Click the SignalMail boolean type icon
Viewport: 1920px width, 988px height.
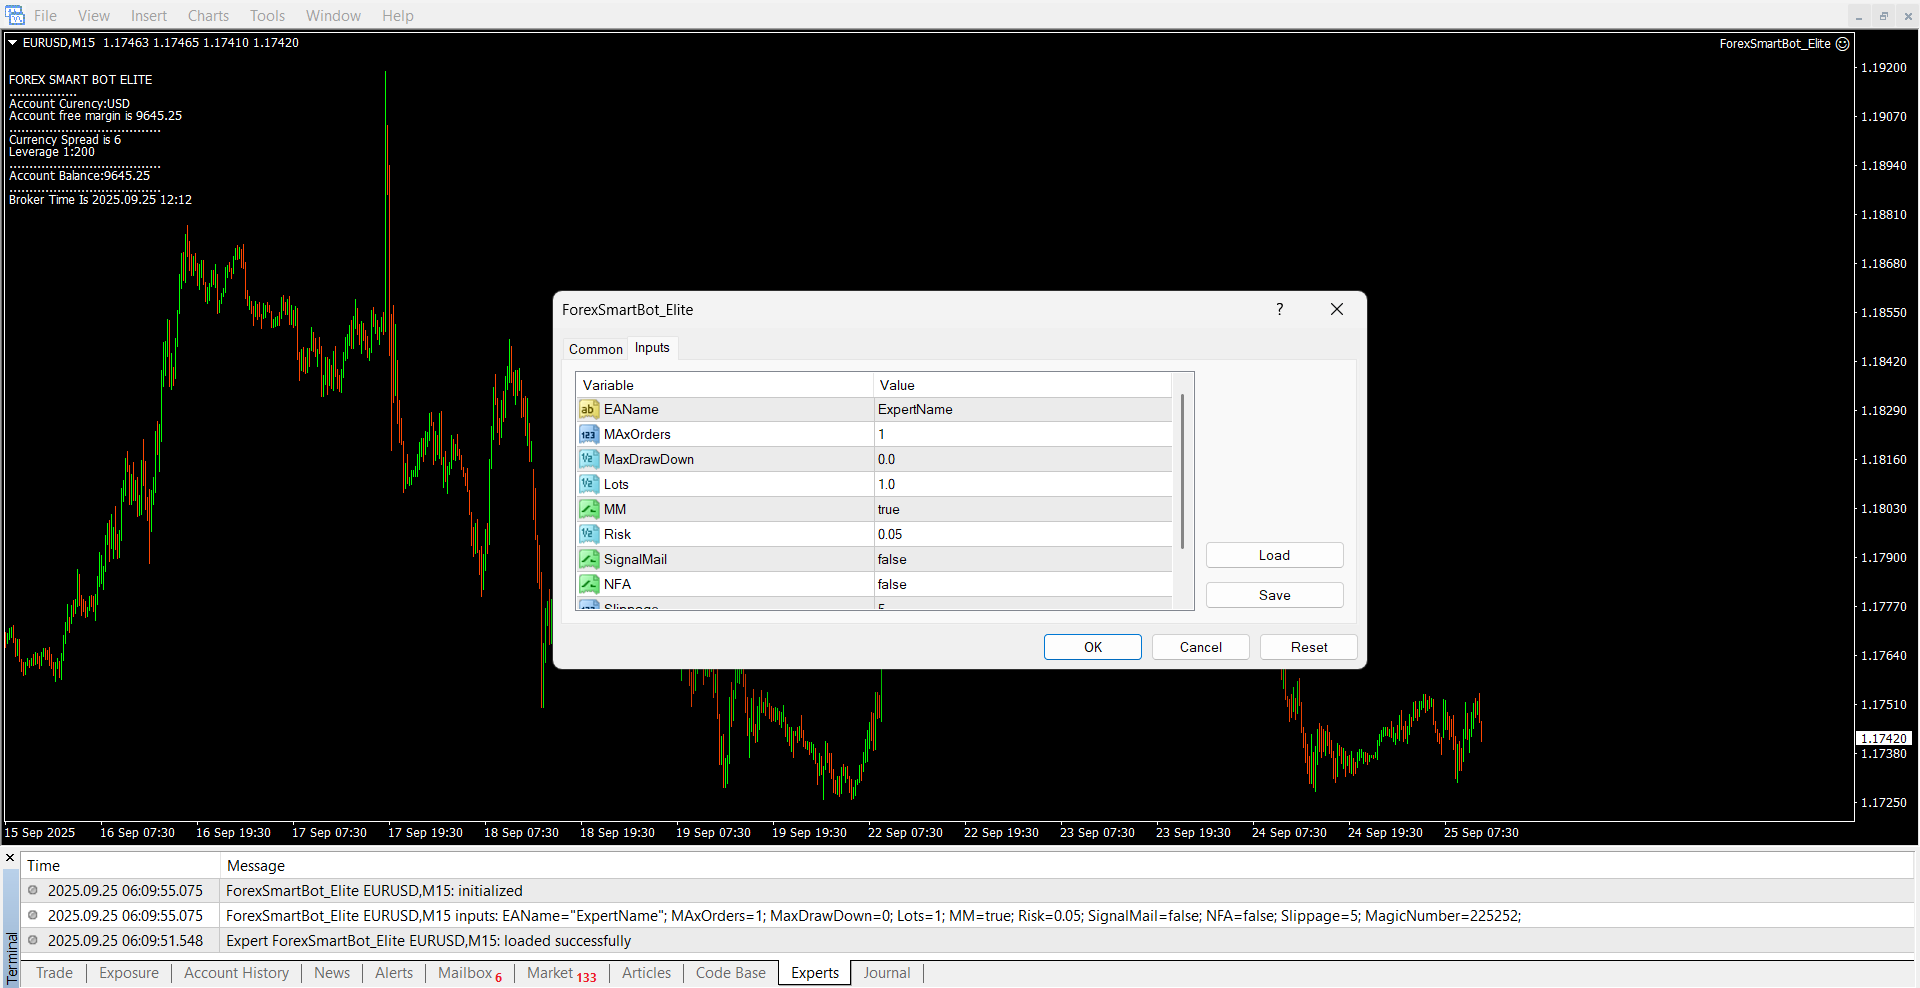click(588, 559)
